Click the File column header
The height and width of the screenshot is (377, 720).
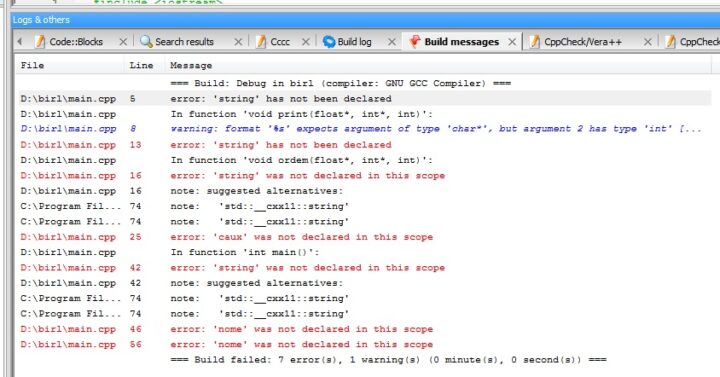(70, 66)
